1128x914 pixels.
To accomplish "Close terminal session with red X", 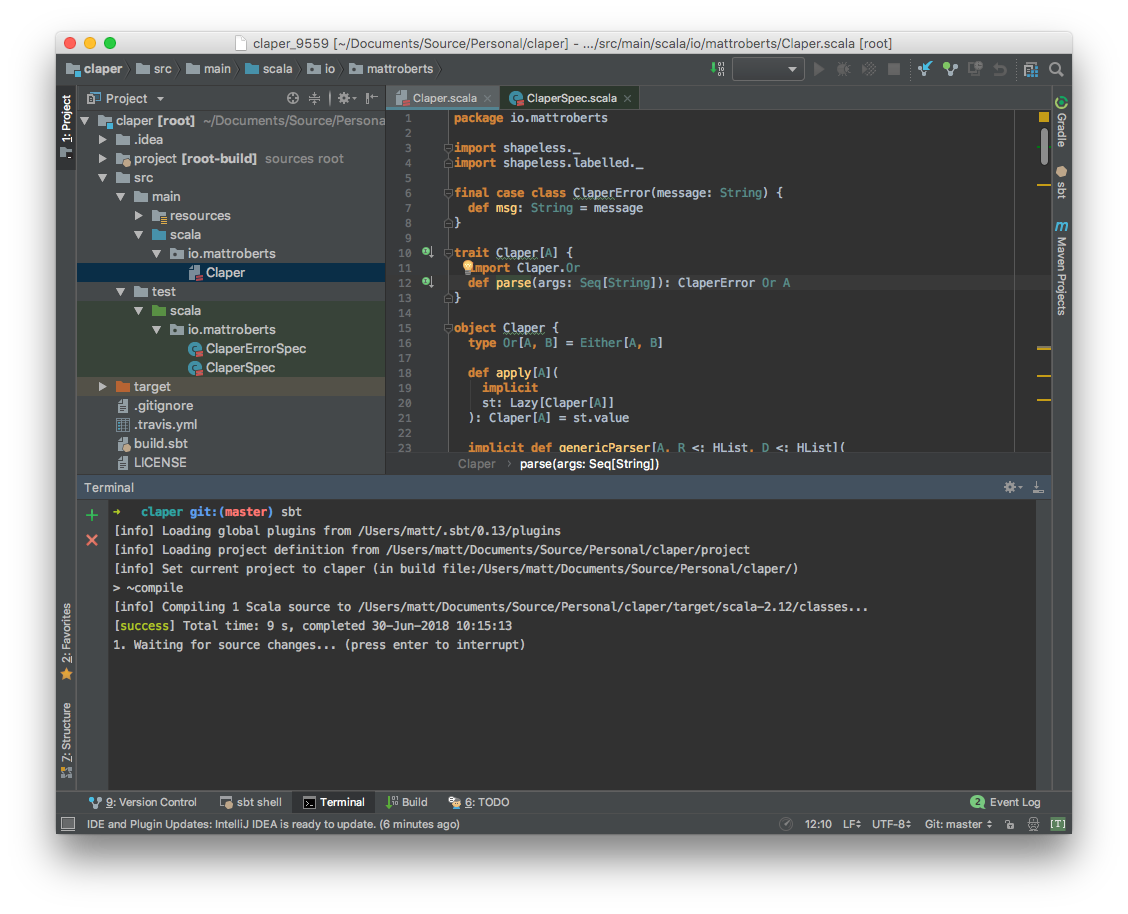I will (92, 540).
